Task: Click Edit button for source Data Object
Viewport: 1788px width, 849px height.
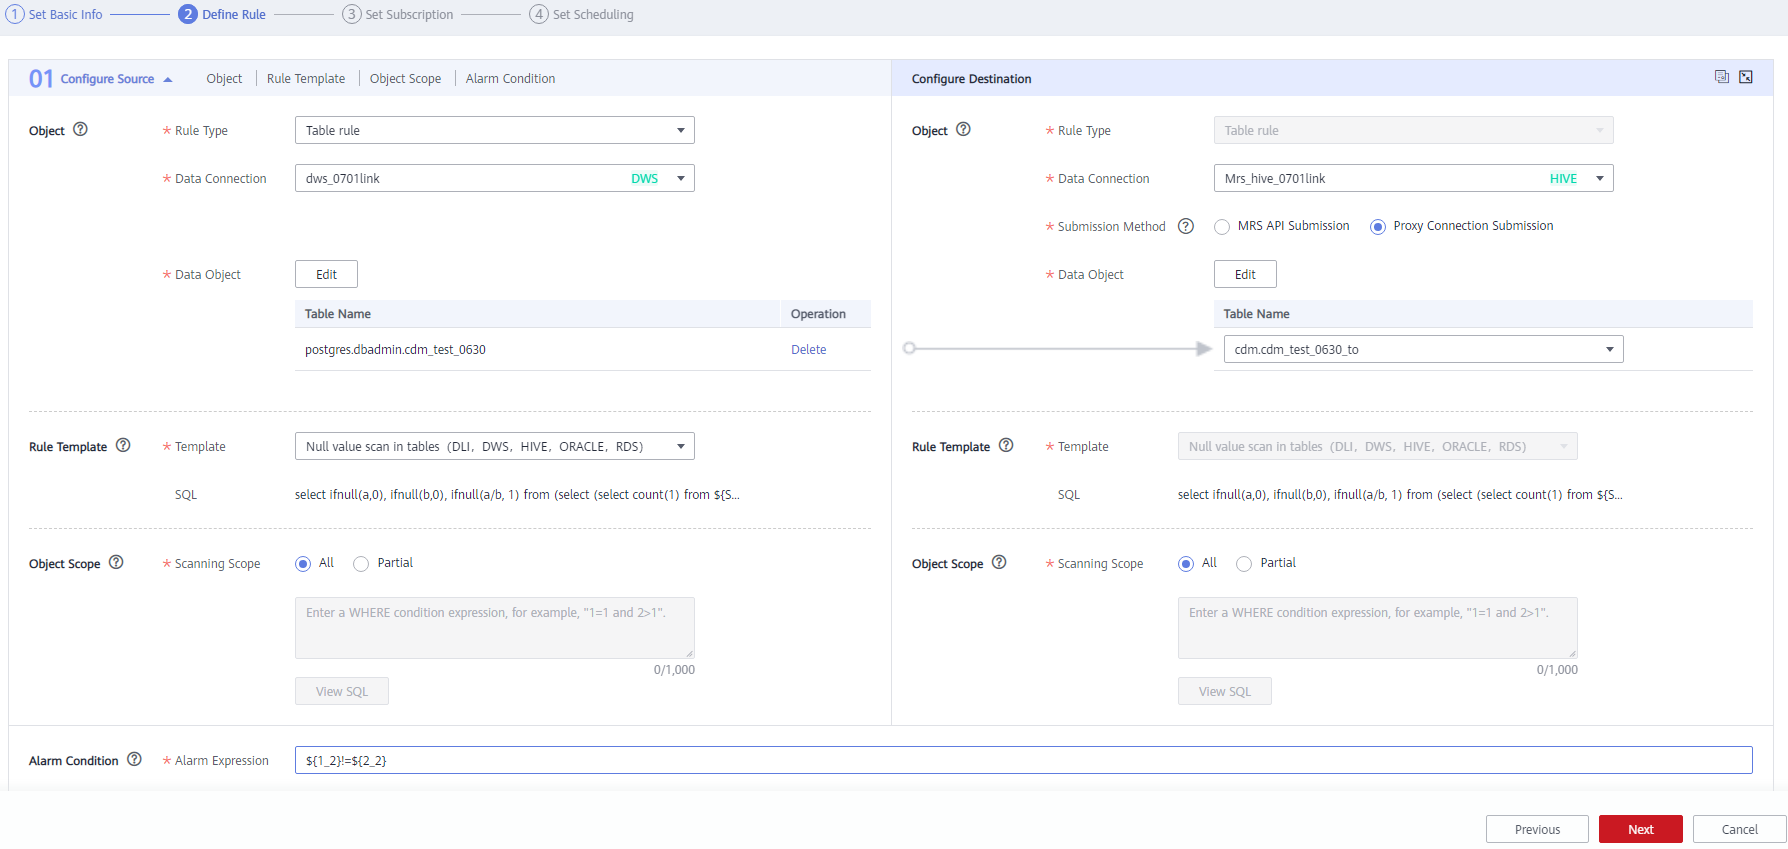Action: point(326,274)
